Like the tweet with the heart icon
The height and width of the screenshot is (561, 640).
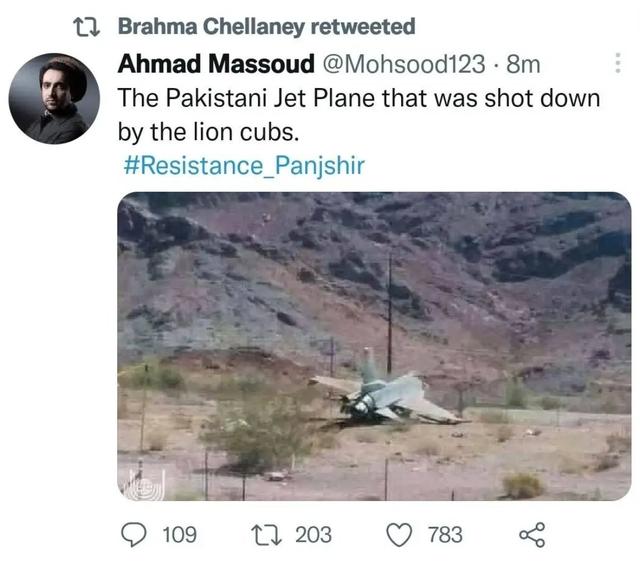coord(399,535)
